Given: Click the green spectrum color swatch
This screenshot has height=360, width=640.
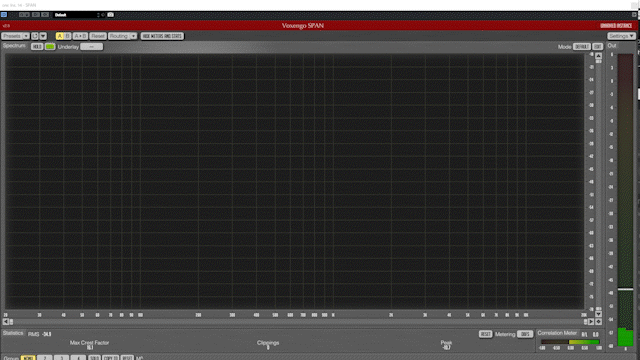Looking at the screenshot, I should [50, 47].
